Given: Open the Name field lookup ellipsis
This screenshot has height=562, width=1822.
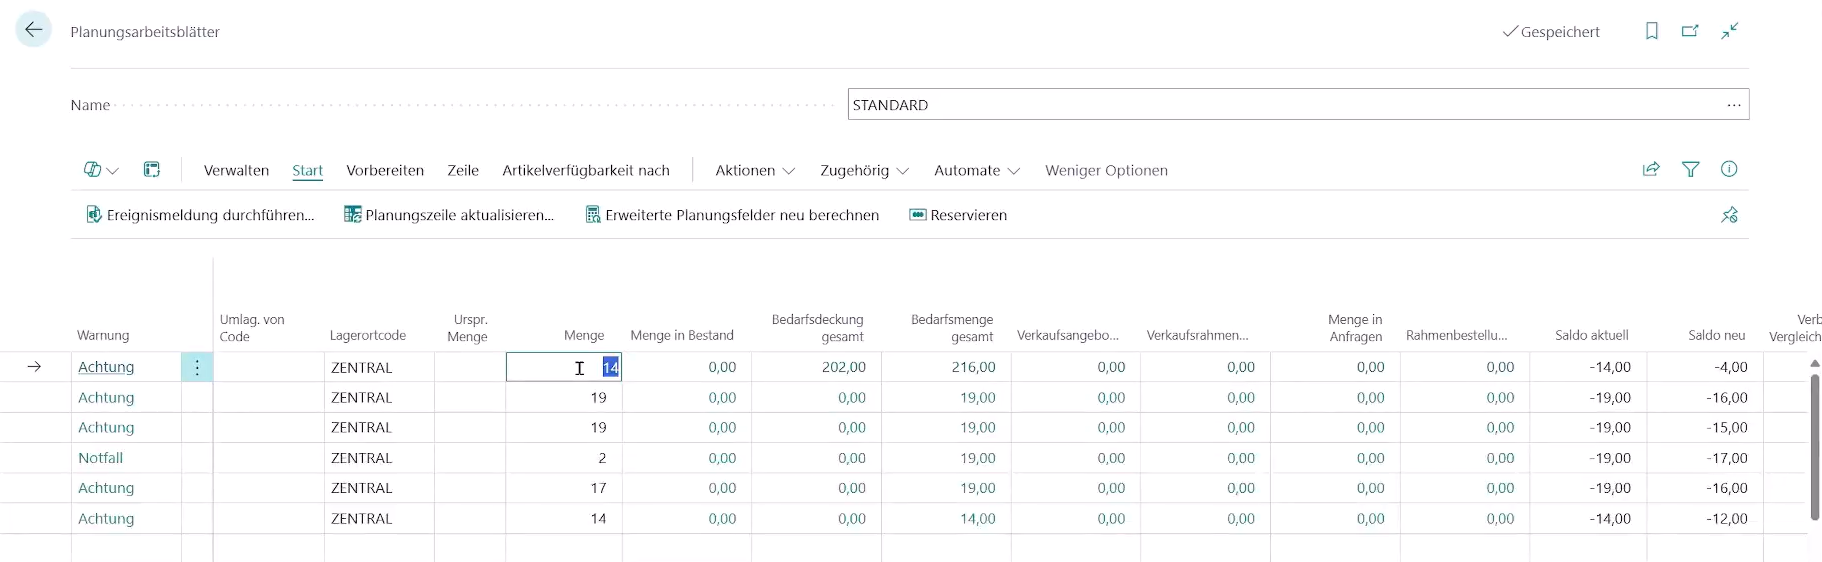Looking at the screenshot, I should pyautogui.click(x=1733, y=105).
